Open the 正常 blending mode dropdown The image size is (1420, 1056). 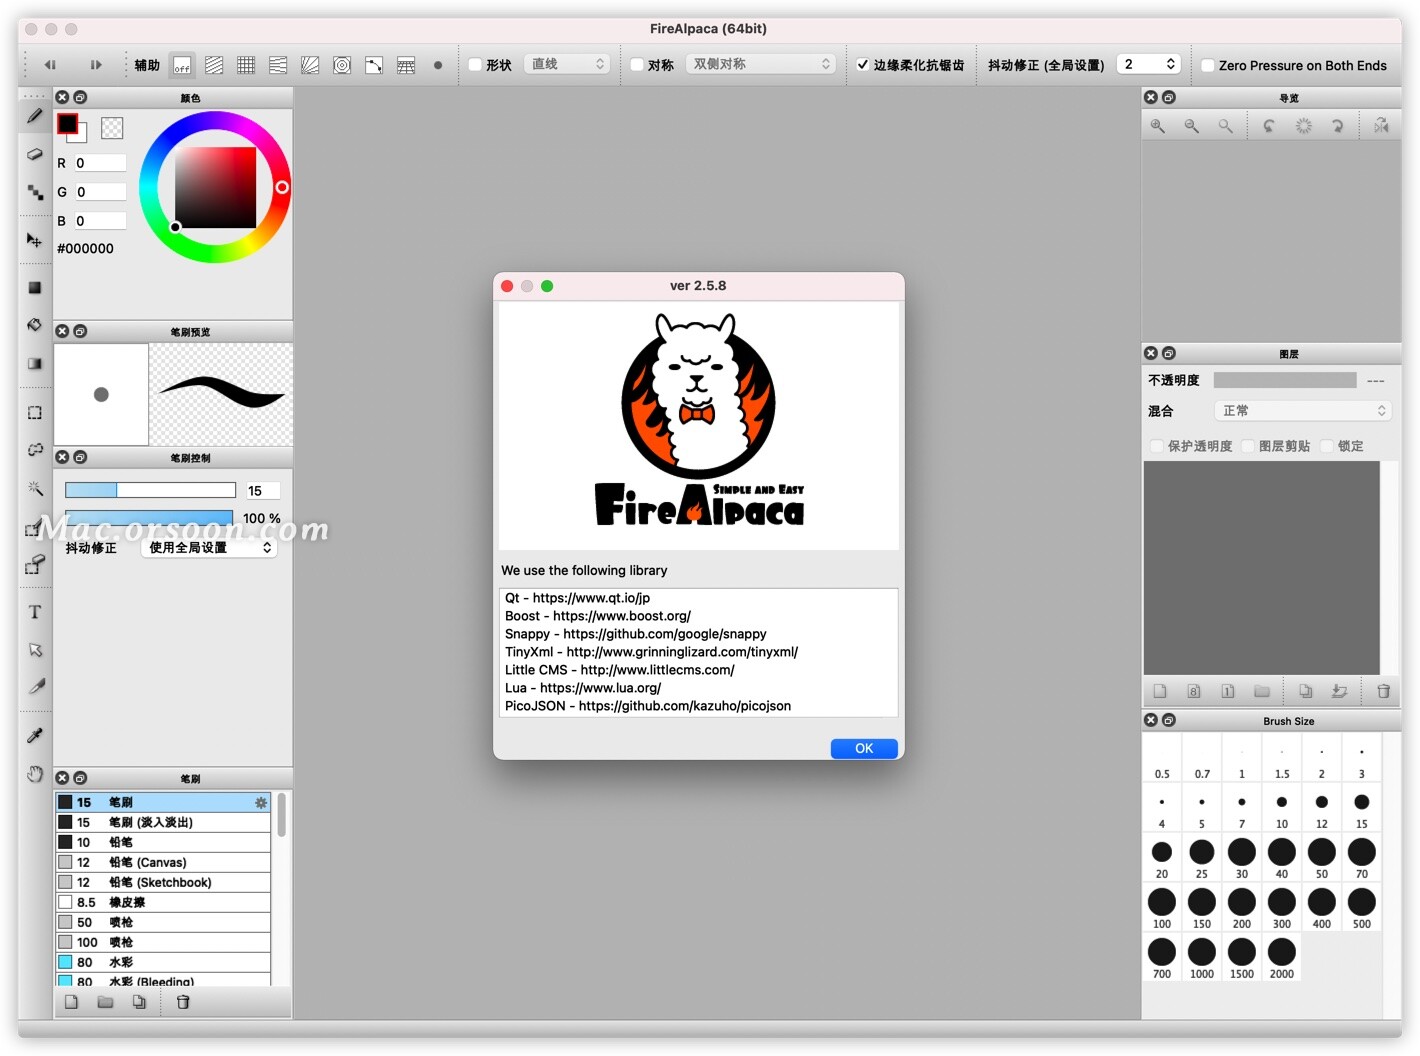coord(1303,411)
